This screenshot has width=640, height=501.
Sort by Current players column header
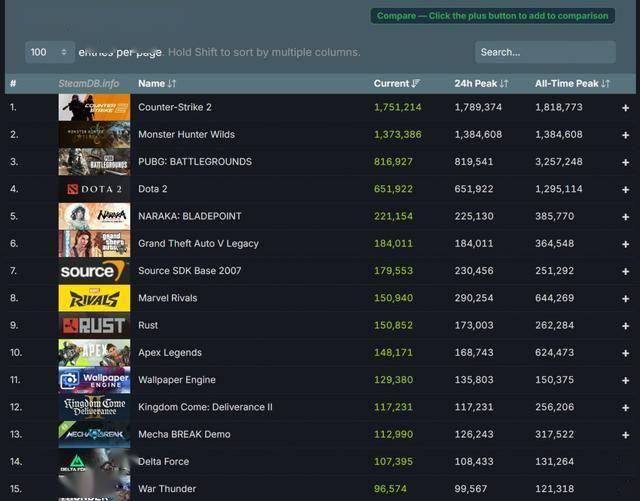click(x=396, y=83)
